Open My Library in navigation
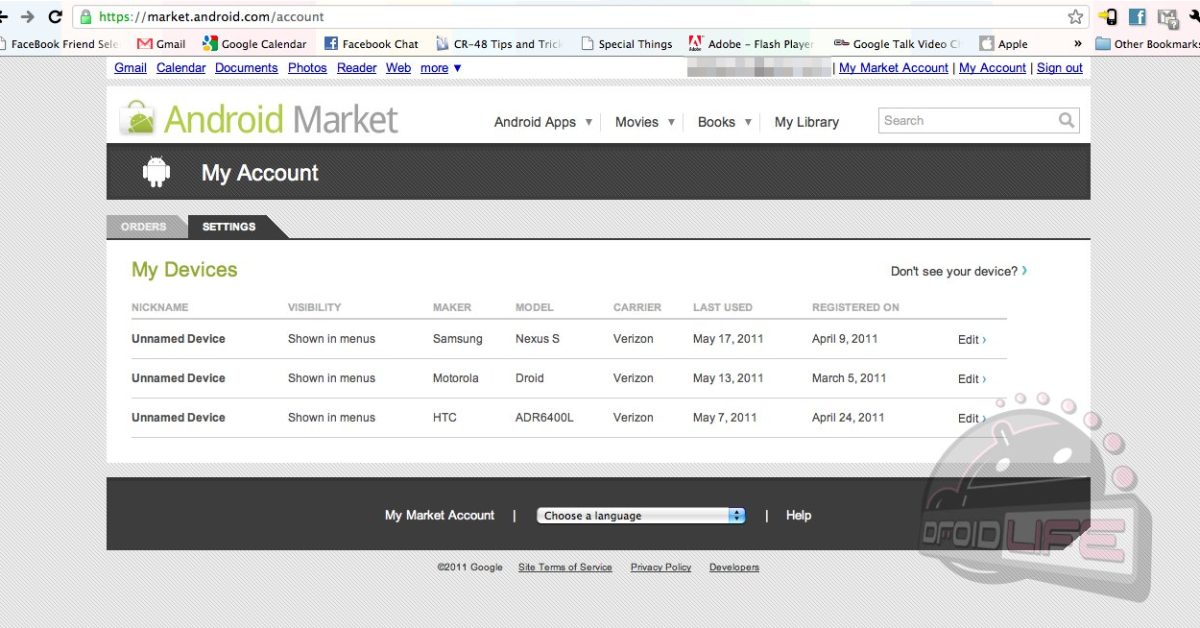The width and height of the screenshot is (1200, 628). click(806, 122)
